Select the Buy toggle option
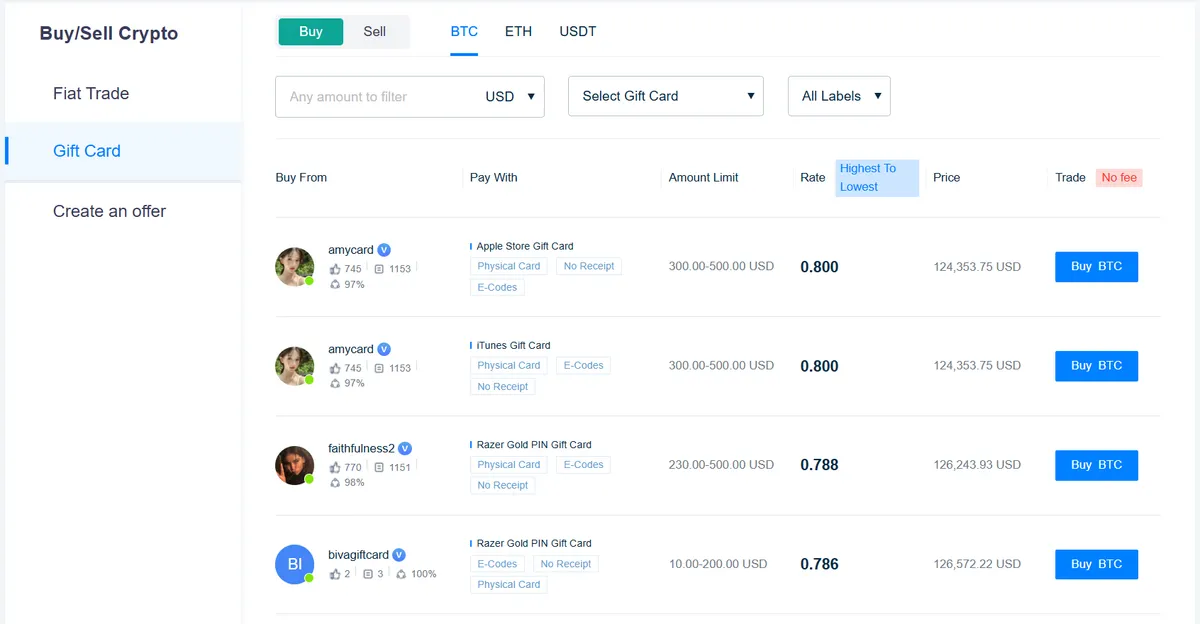 311,32
